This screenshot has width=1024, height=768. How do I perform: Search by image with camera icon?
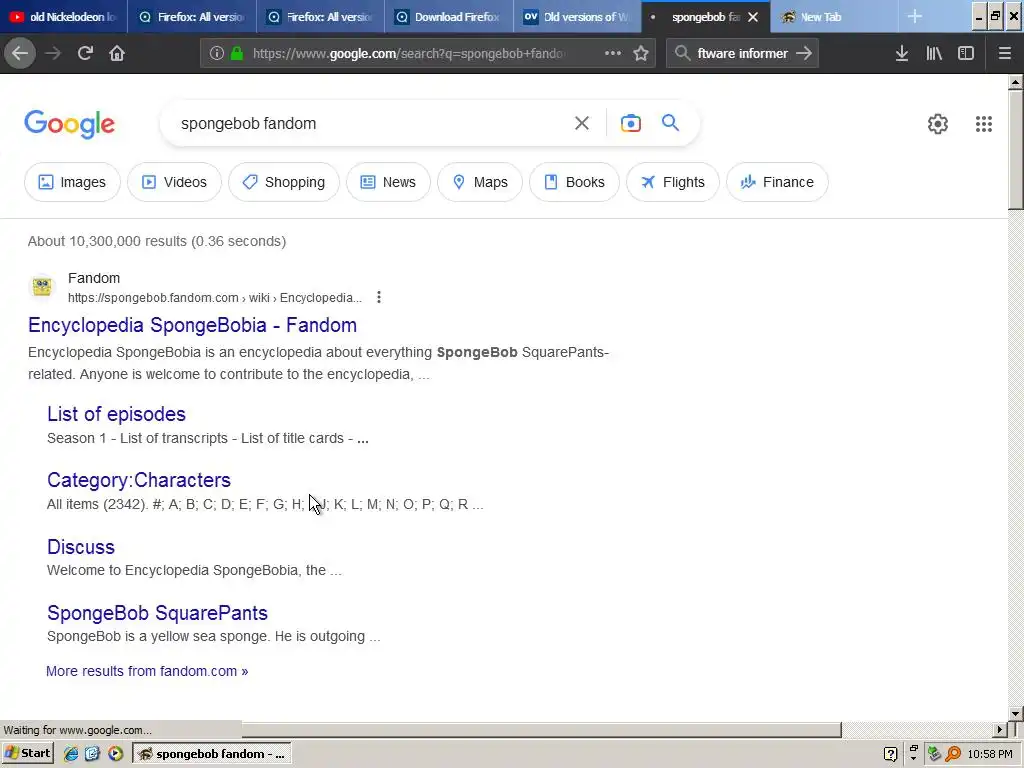(630, 123)
